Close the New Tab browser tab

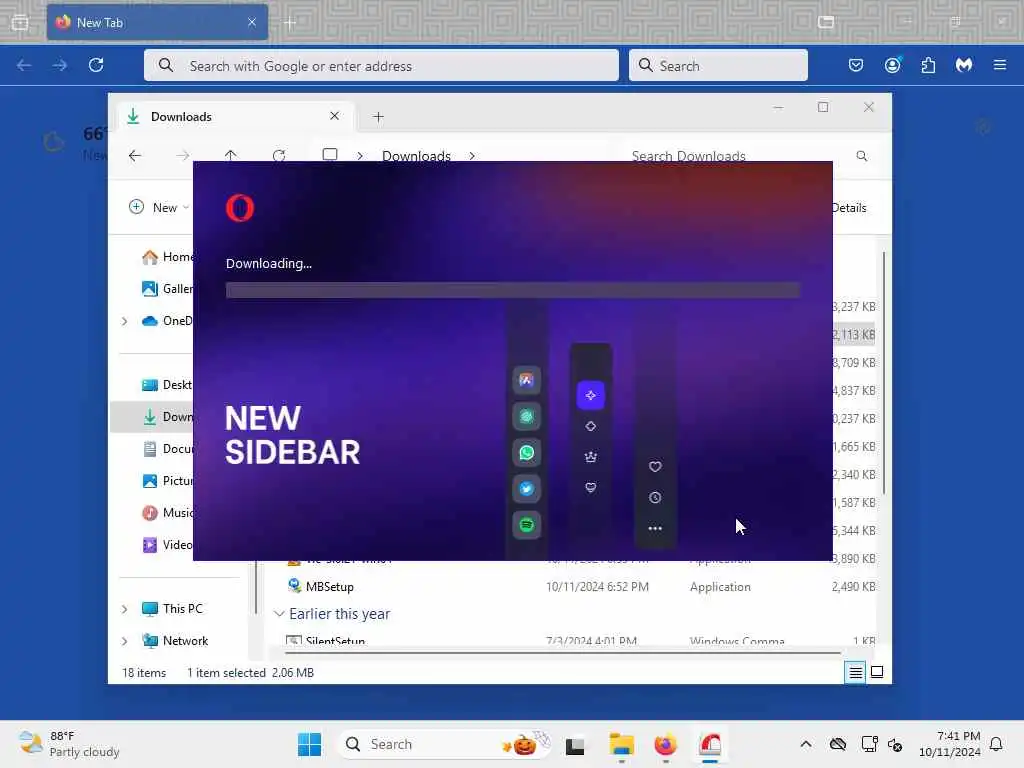coord(252,22)
